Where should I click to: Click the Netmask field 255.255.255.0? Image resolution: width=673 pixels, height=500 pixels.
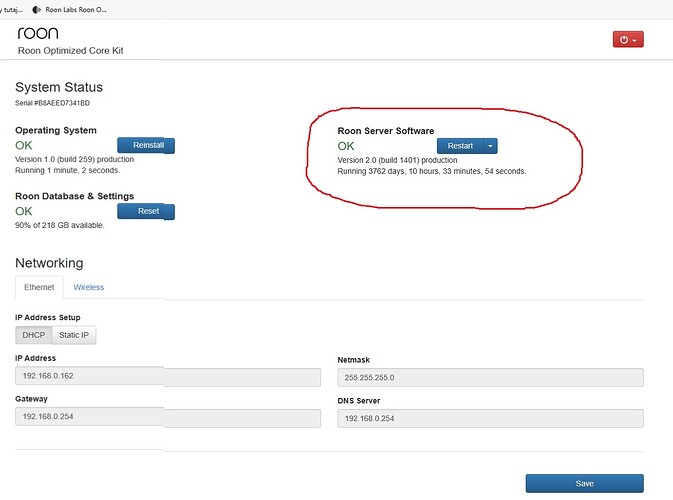click(490, 378)
